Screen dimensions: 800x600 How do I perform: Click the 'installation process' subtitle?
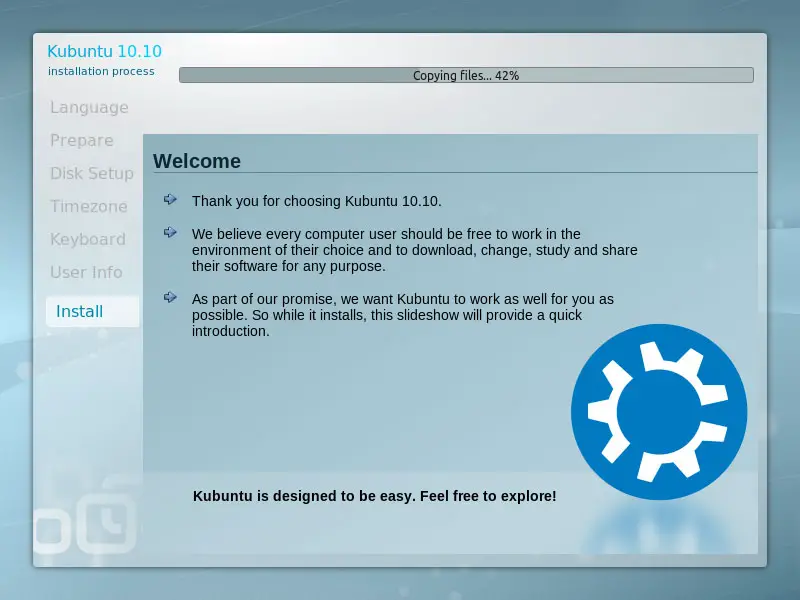pos(101,71)
